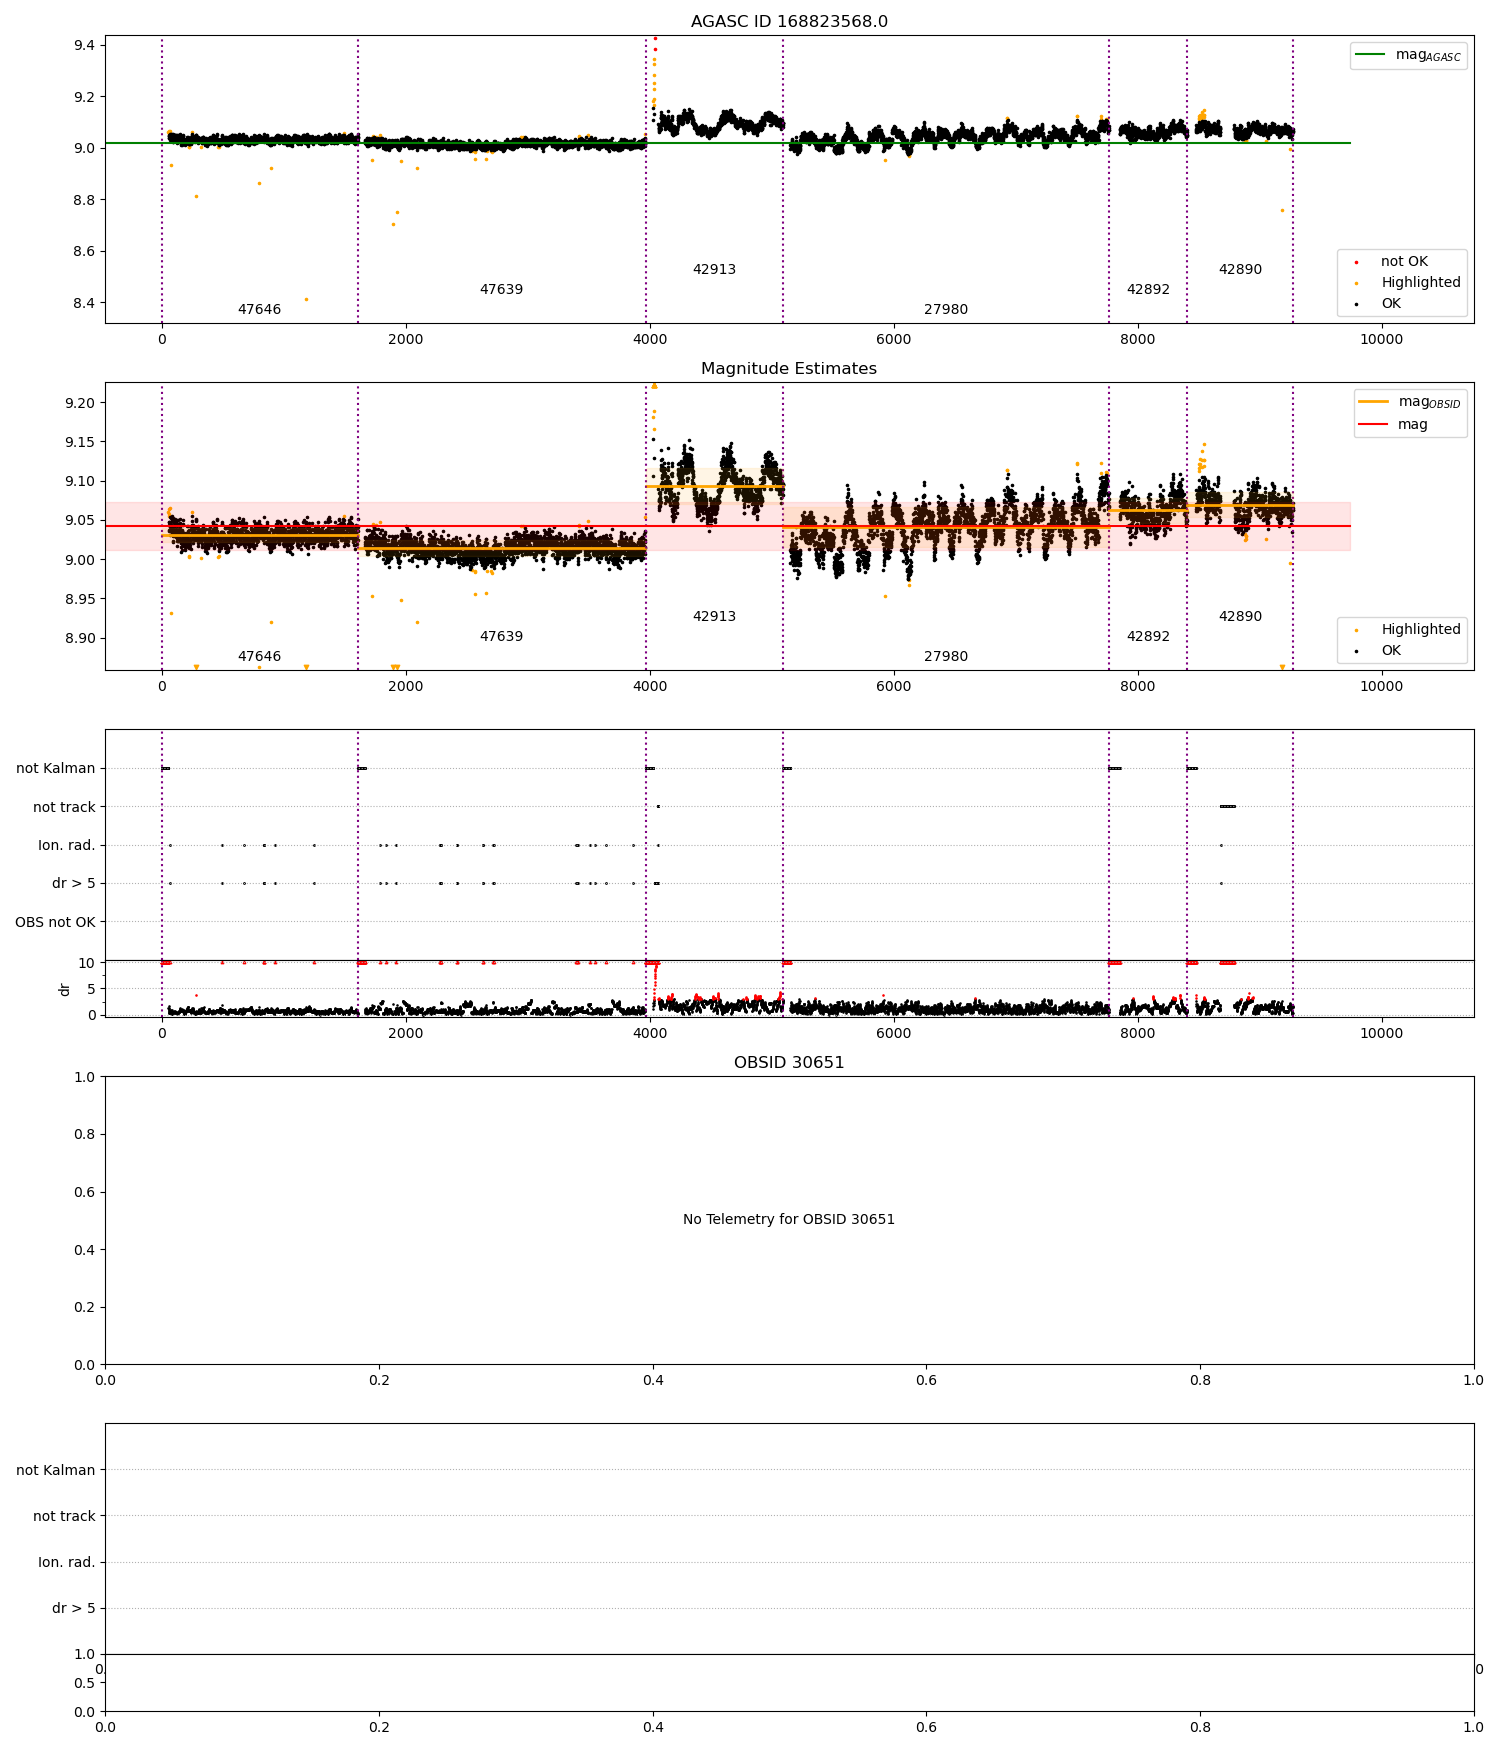This screenshot has width=1500, height=1750.
Task: Click the 9.20 tick in Magnitude Estimates plot
Action: pyautogui.click(x=80, y=403)
